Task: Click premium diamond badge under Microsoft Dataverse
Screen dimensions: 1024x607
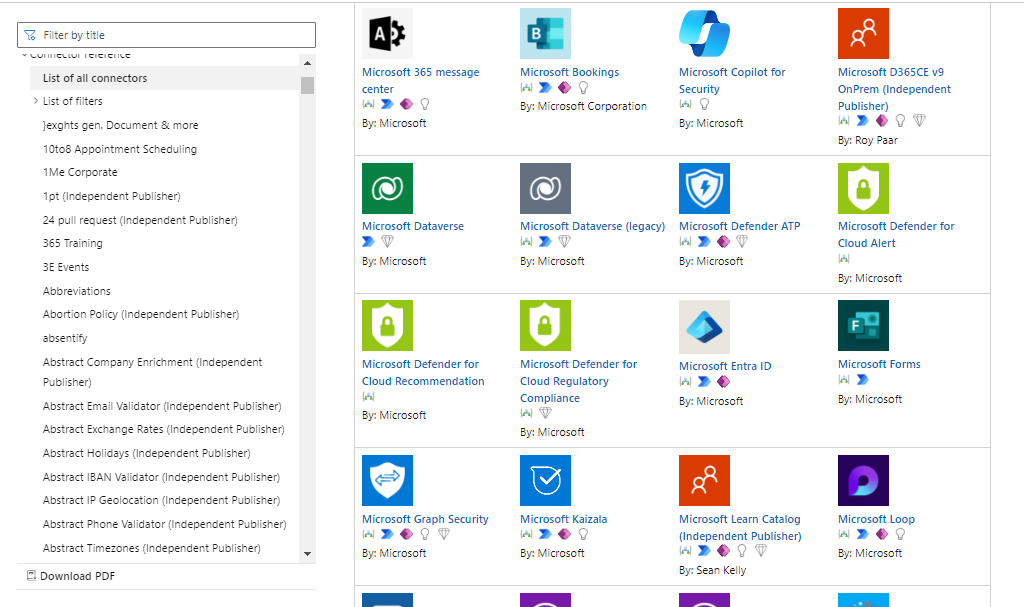Action: pos(387,242)
